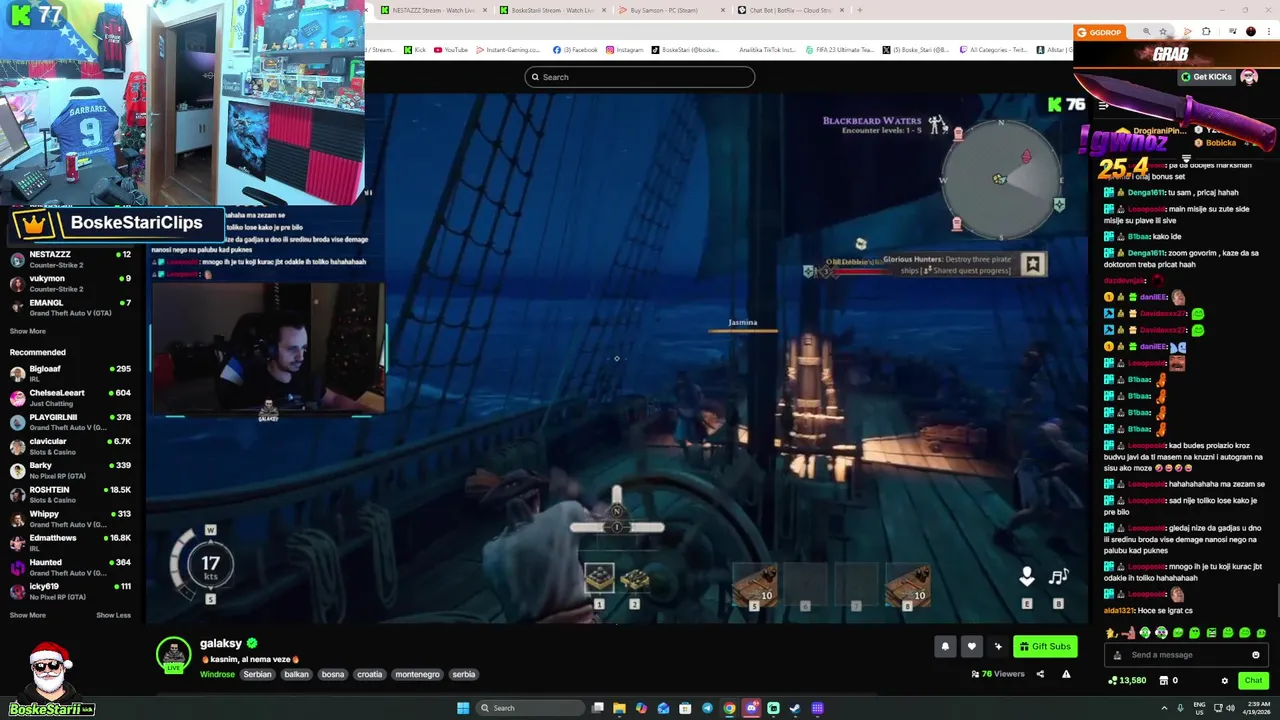The image size is (1280, 720).
Task: Open Instant-Gaming bookmark
Action: click(508, 50)
